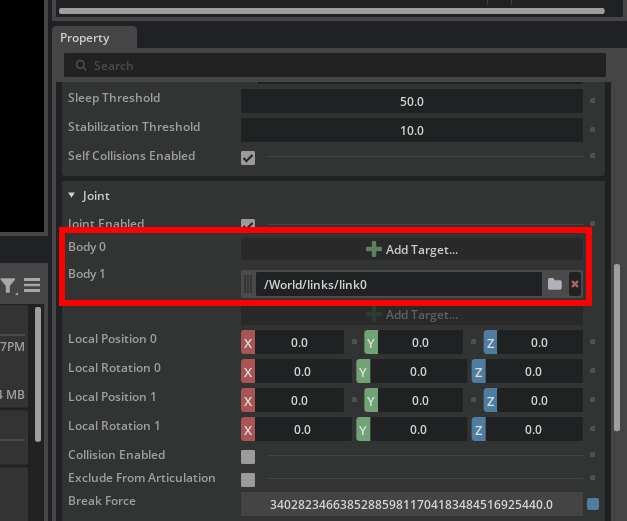Image resolution: width=627 pixels, height=521 pixels.
Task: Click the Break Force value field
Action: click(412, 504)
